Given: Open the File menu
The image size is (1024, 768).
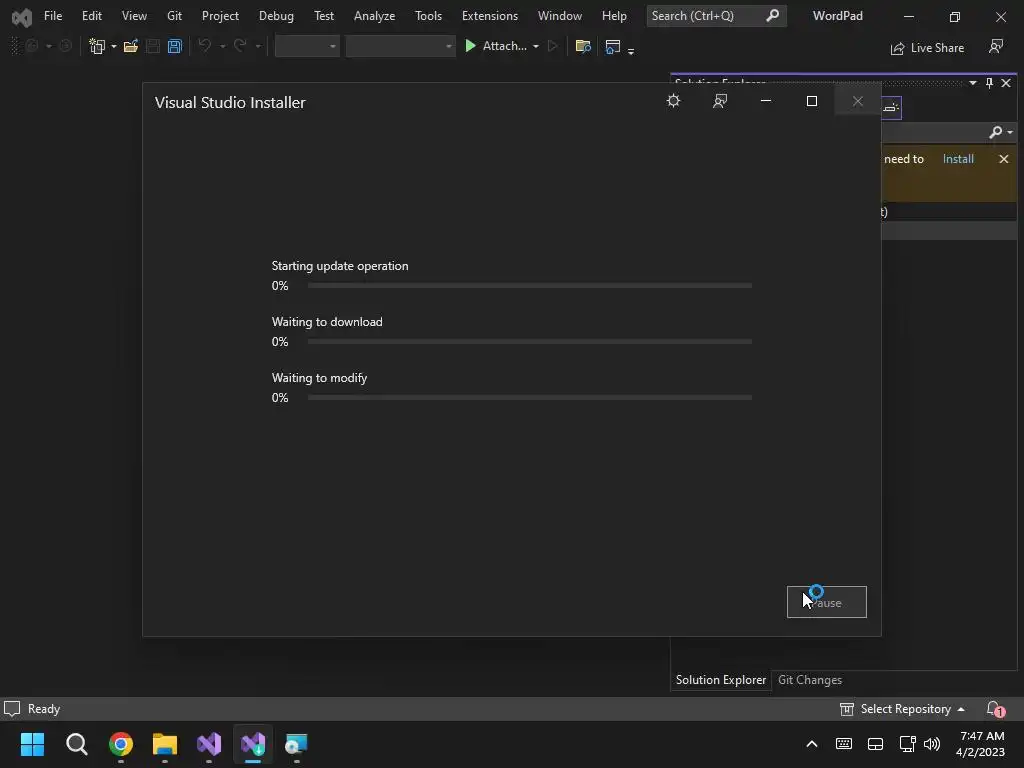Looking at the screenshot, I should 53,16.
